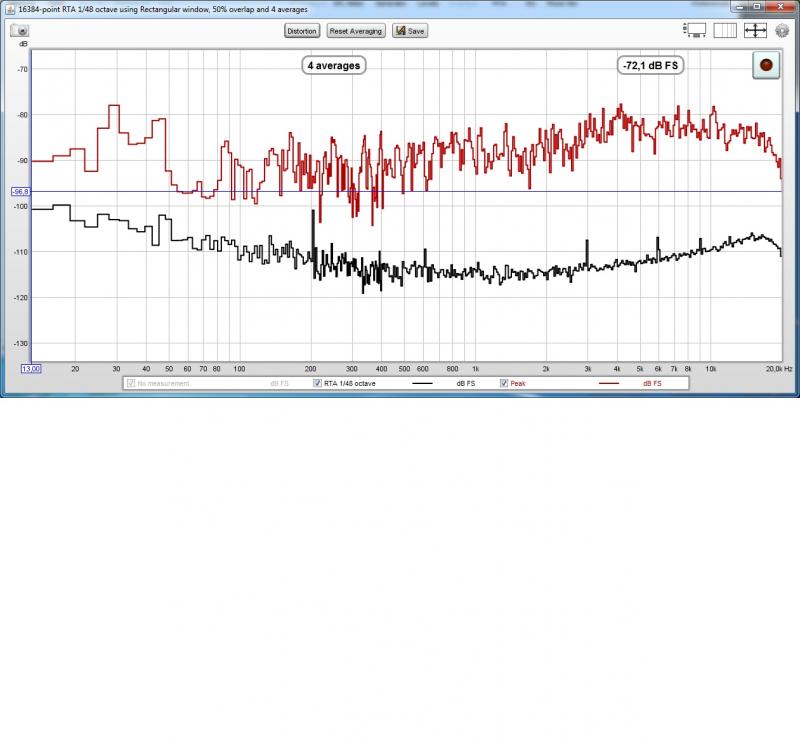The height and width of the screenshot is (742, 800).
Task: Start recording with the red record button
Action: pyautogui.click(x=766, y=65)
